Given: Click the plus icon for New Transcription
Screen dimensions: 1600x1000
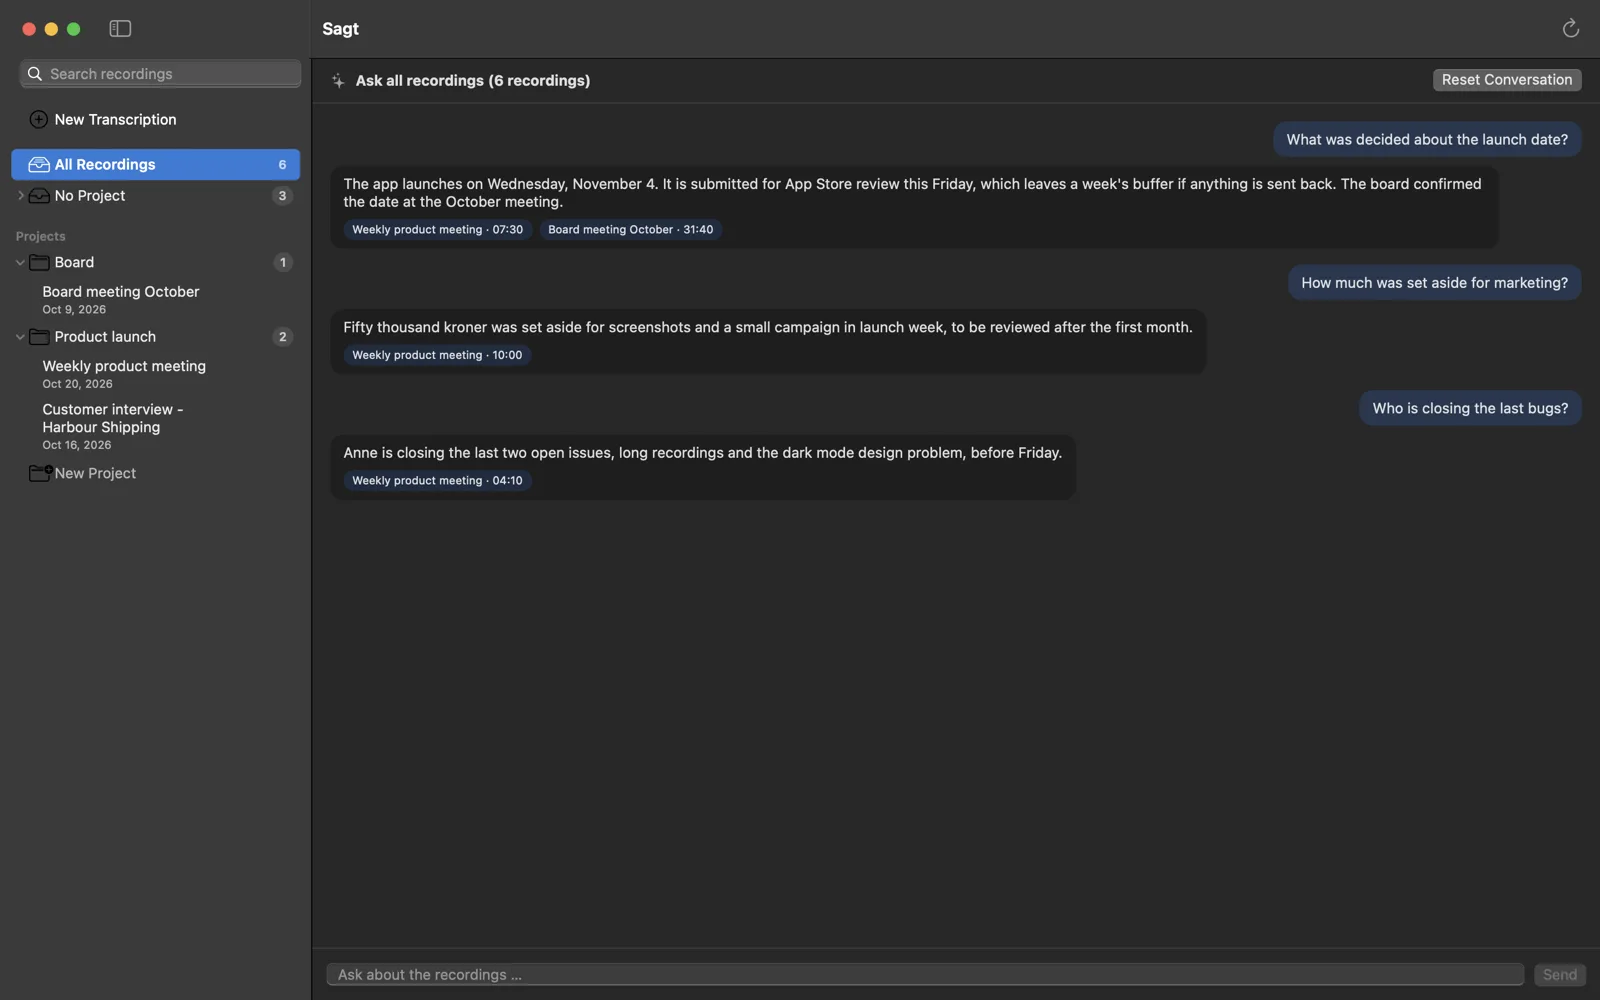Looking at the screenshot, I should click(x=38, y=120).
